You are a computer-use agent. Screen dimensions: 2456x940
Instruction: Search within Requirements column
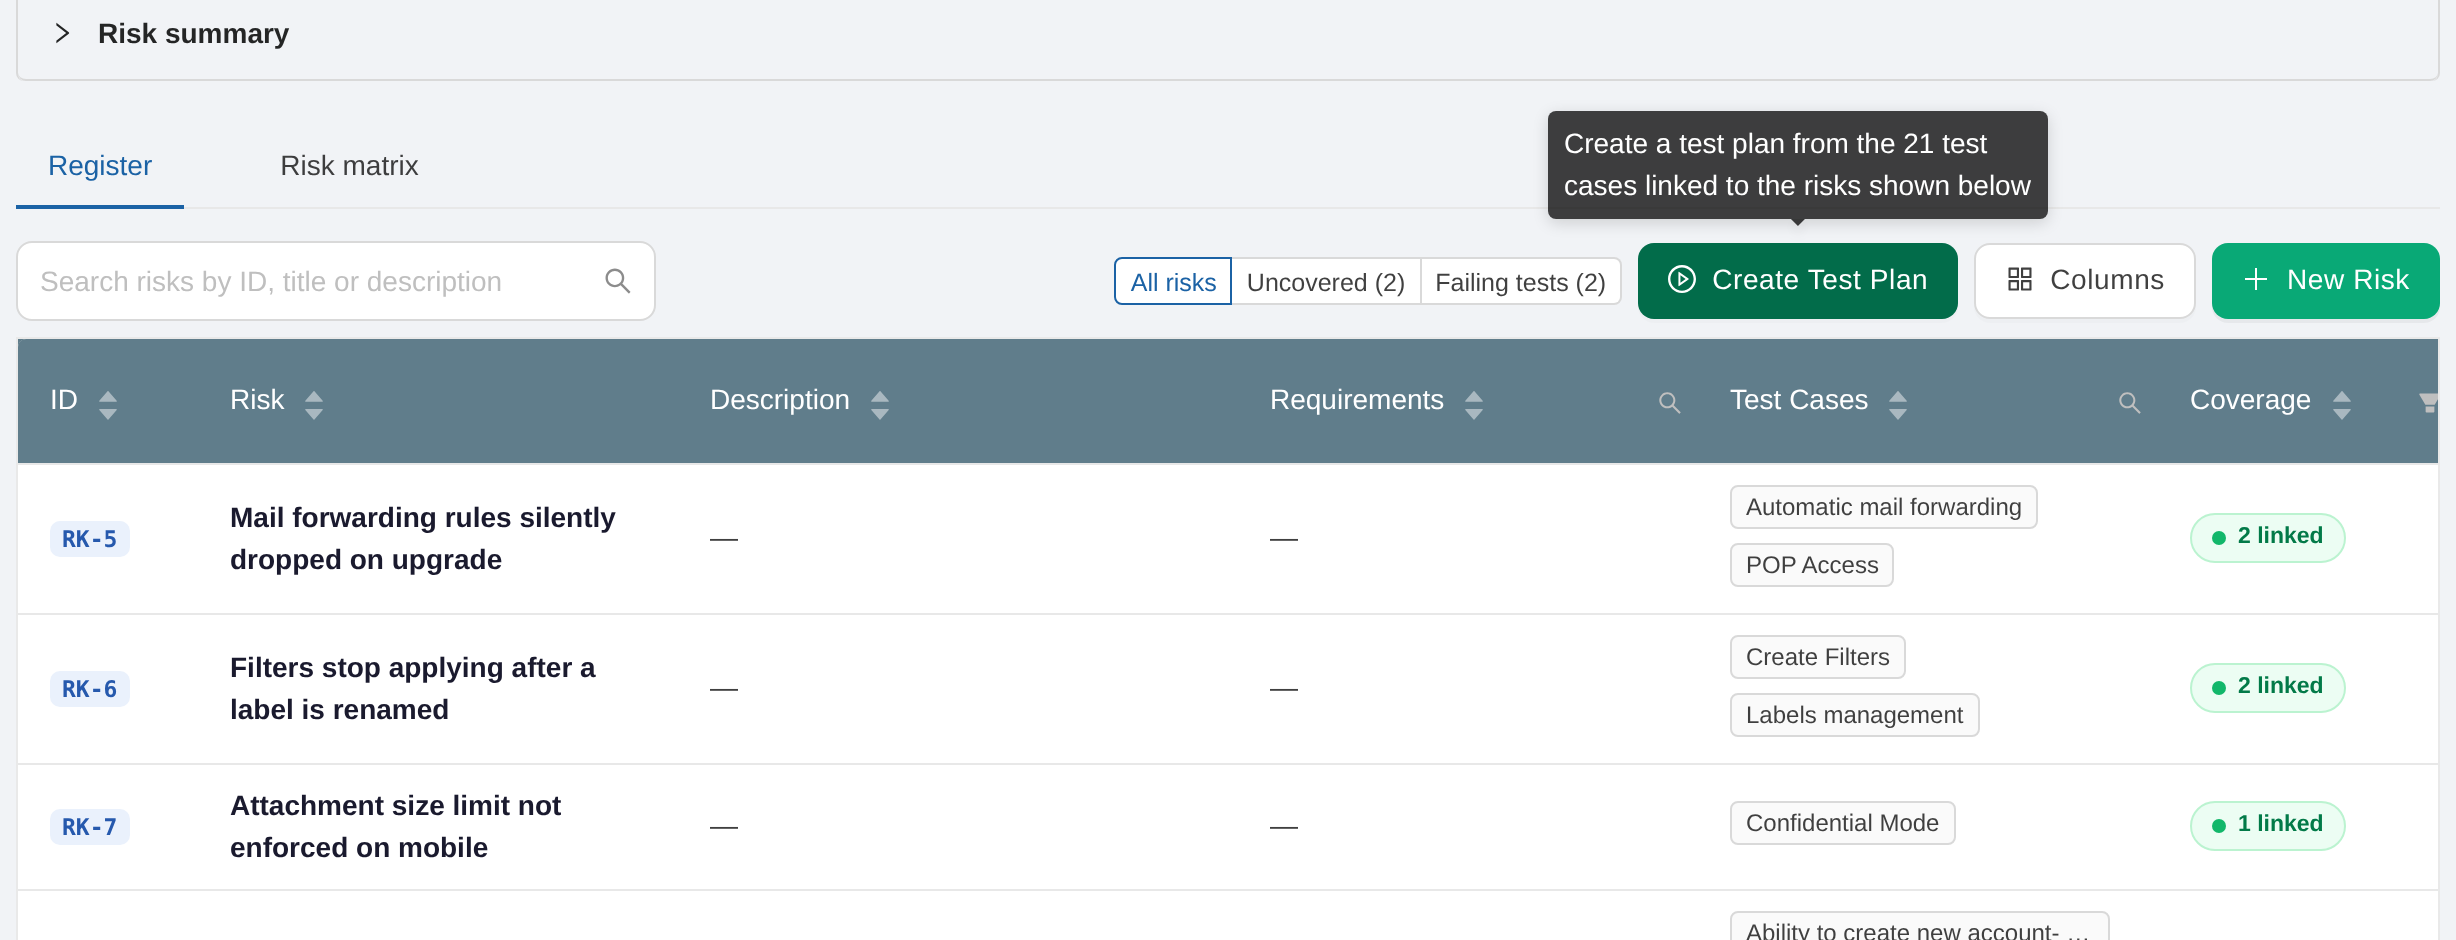1669,402
